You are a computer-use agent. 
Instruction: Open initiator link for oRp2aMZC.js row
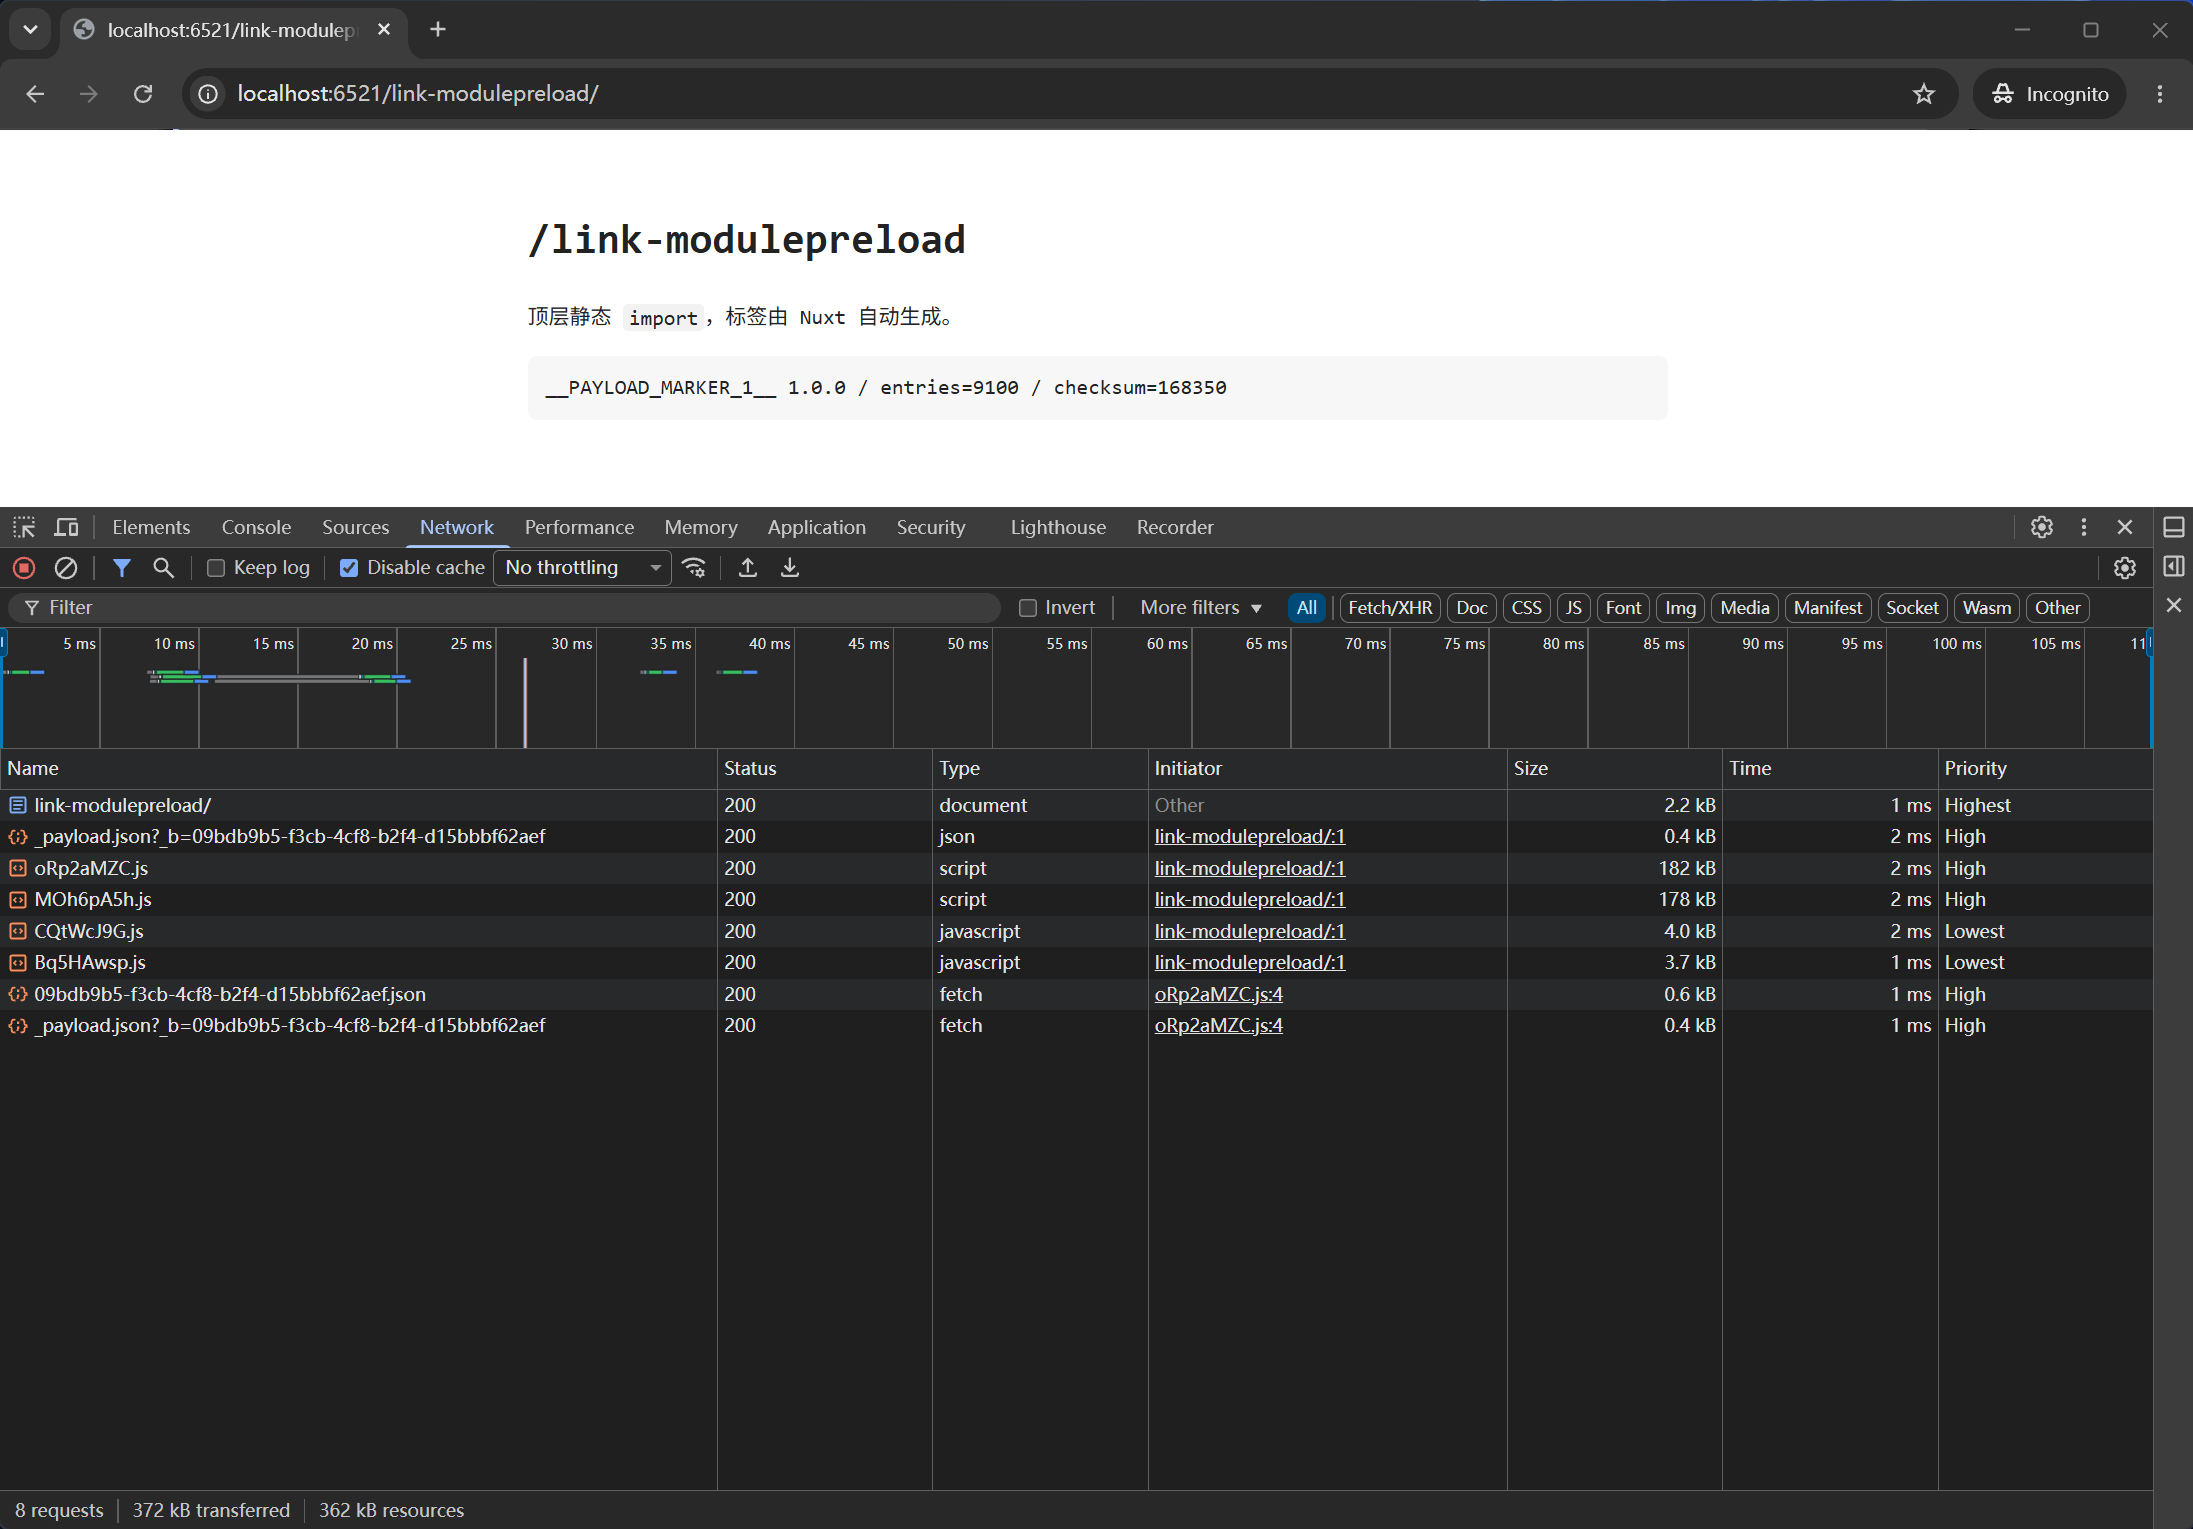1249,868
